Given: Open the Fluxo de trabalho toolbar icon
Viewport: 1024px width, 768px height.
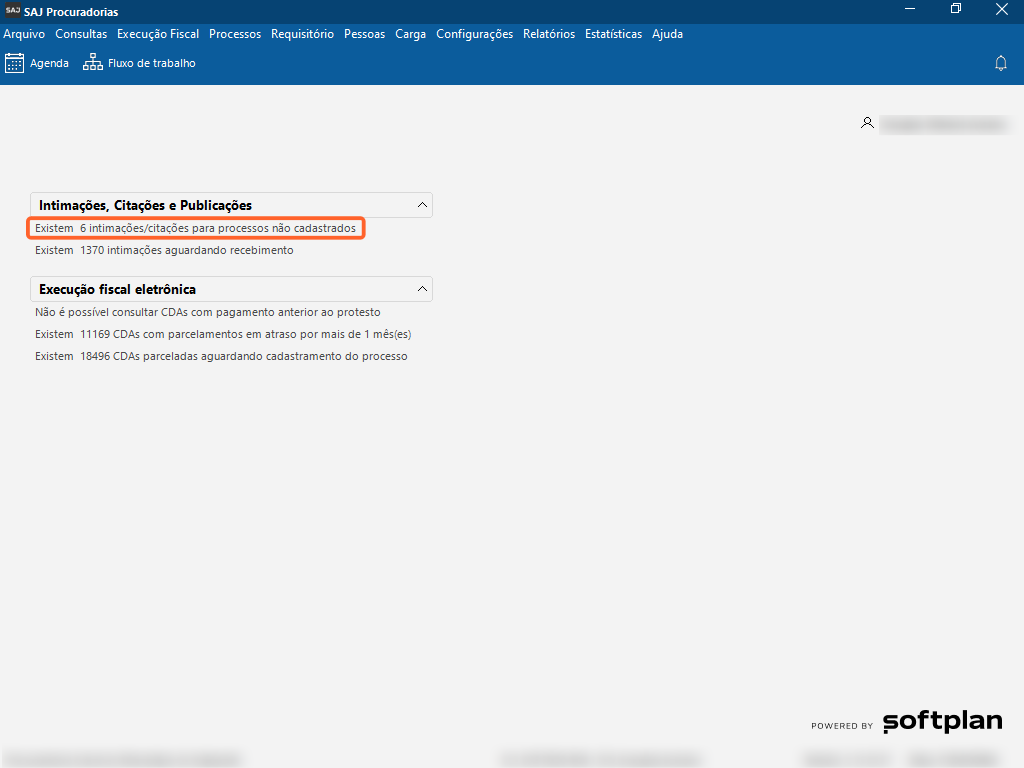Looking at the screenshot, I should click(x=93, y=63).
